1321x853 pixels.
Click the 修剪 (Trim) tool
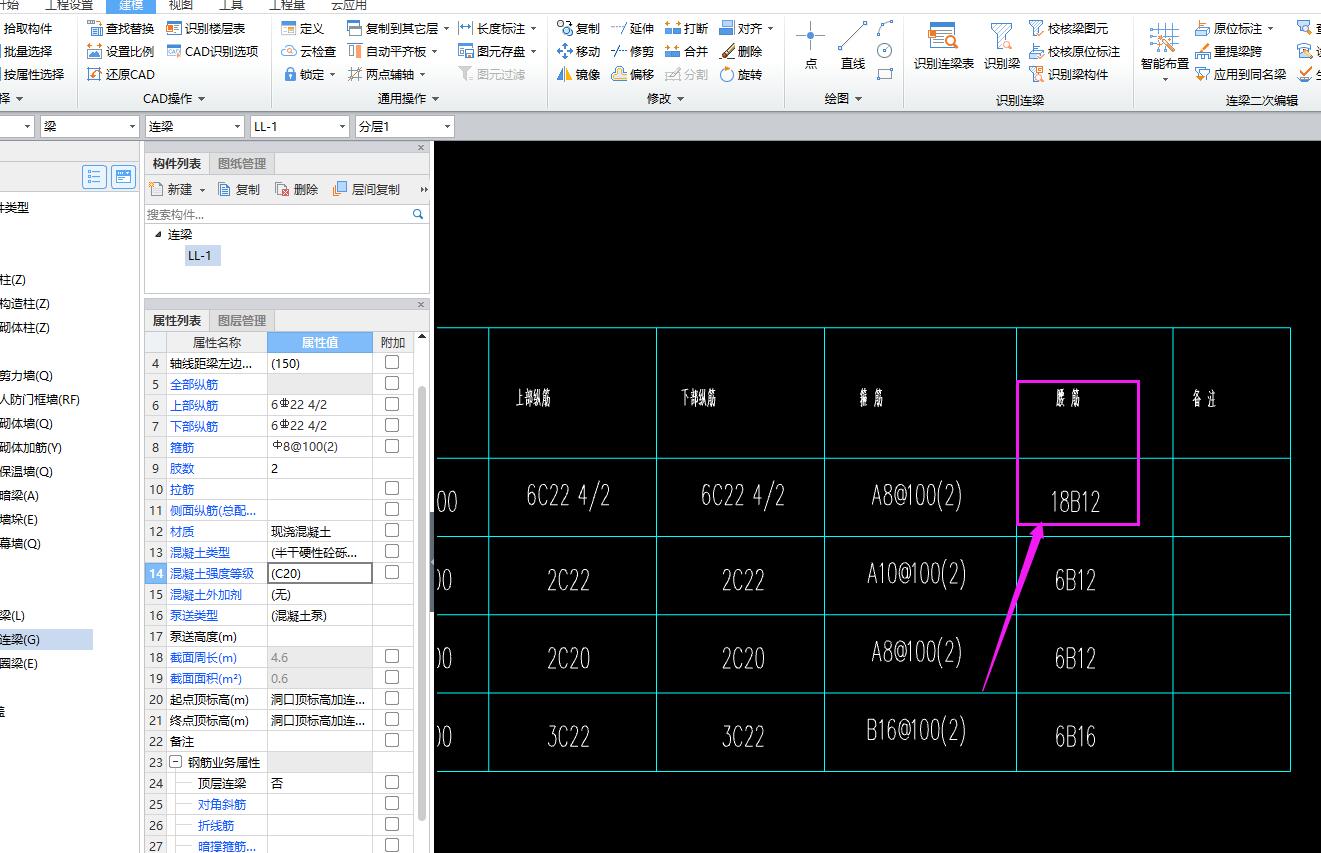pyautogui.click(x=632, y=51)
